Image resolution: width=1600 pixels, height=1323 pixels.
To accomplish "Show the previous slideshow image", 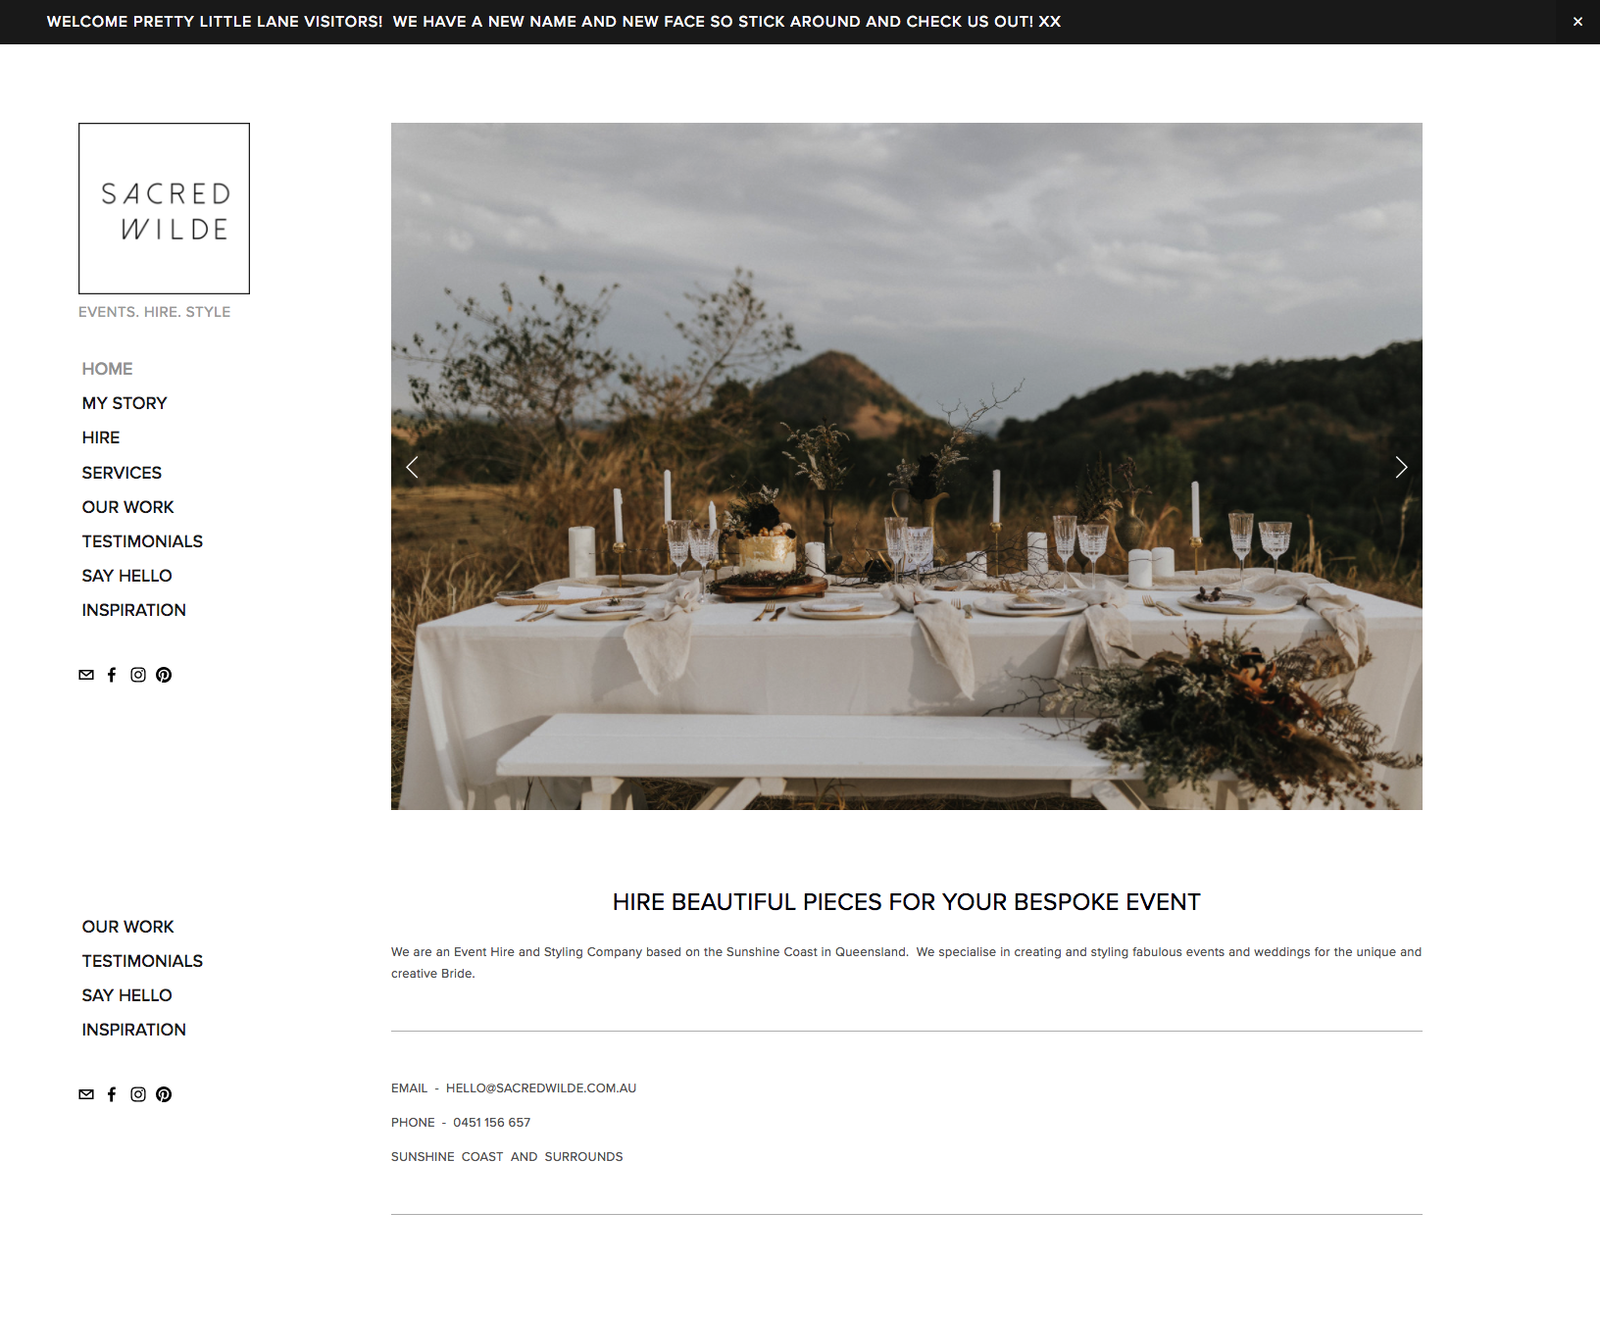I will click(412, 467).
